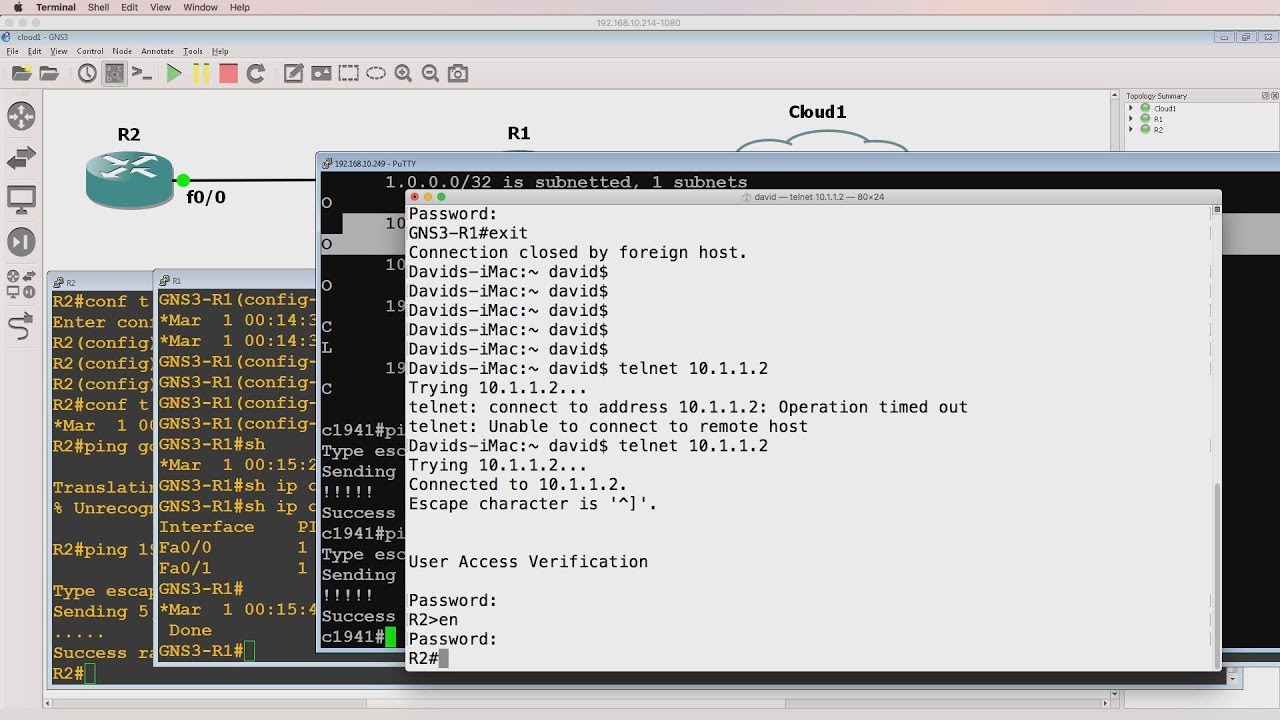This screenshot has height=720, width=1280.
Task: Open the GNS3 Annotate menu
Action: tap(158, 51)
